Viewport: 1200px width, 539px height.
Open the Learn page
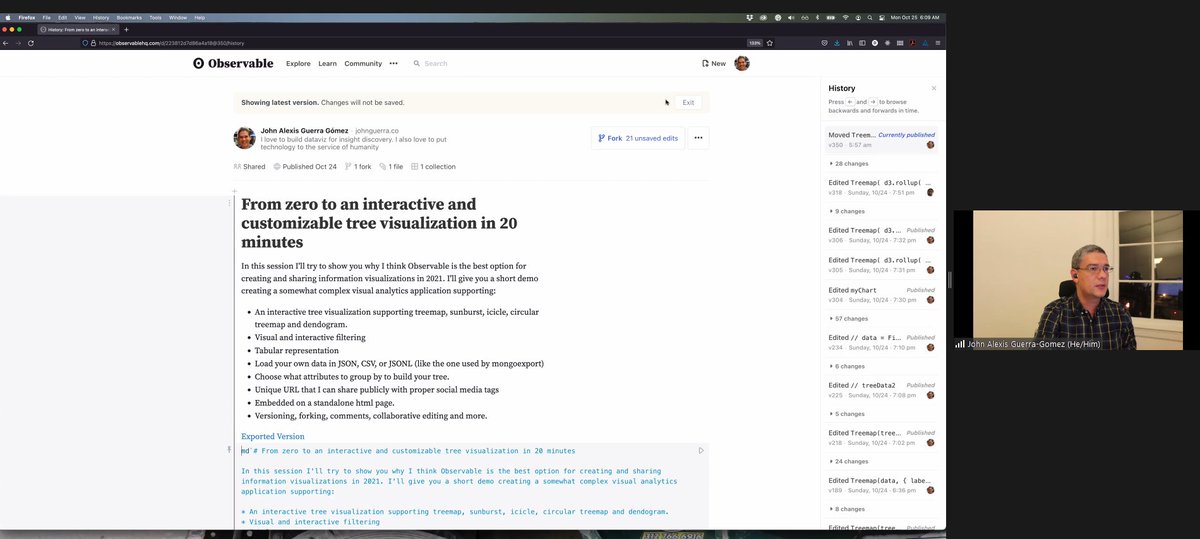tap(327, 63)
